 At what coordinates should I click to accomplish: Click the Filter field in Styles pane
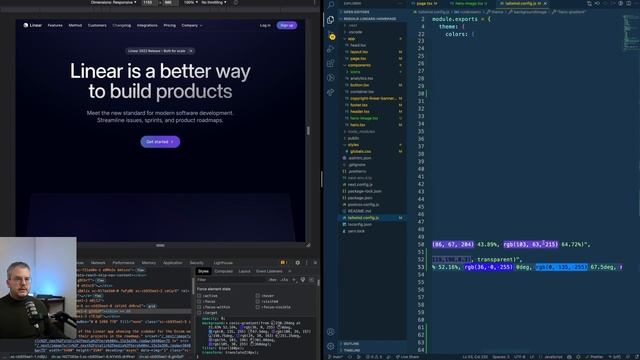point(231,280)
